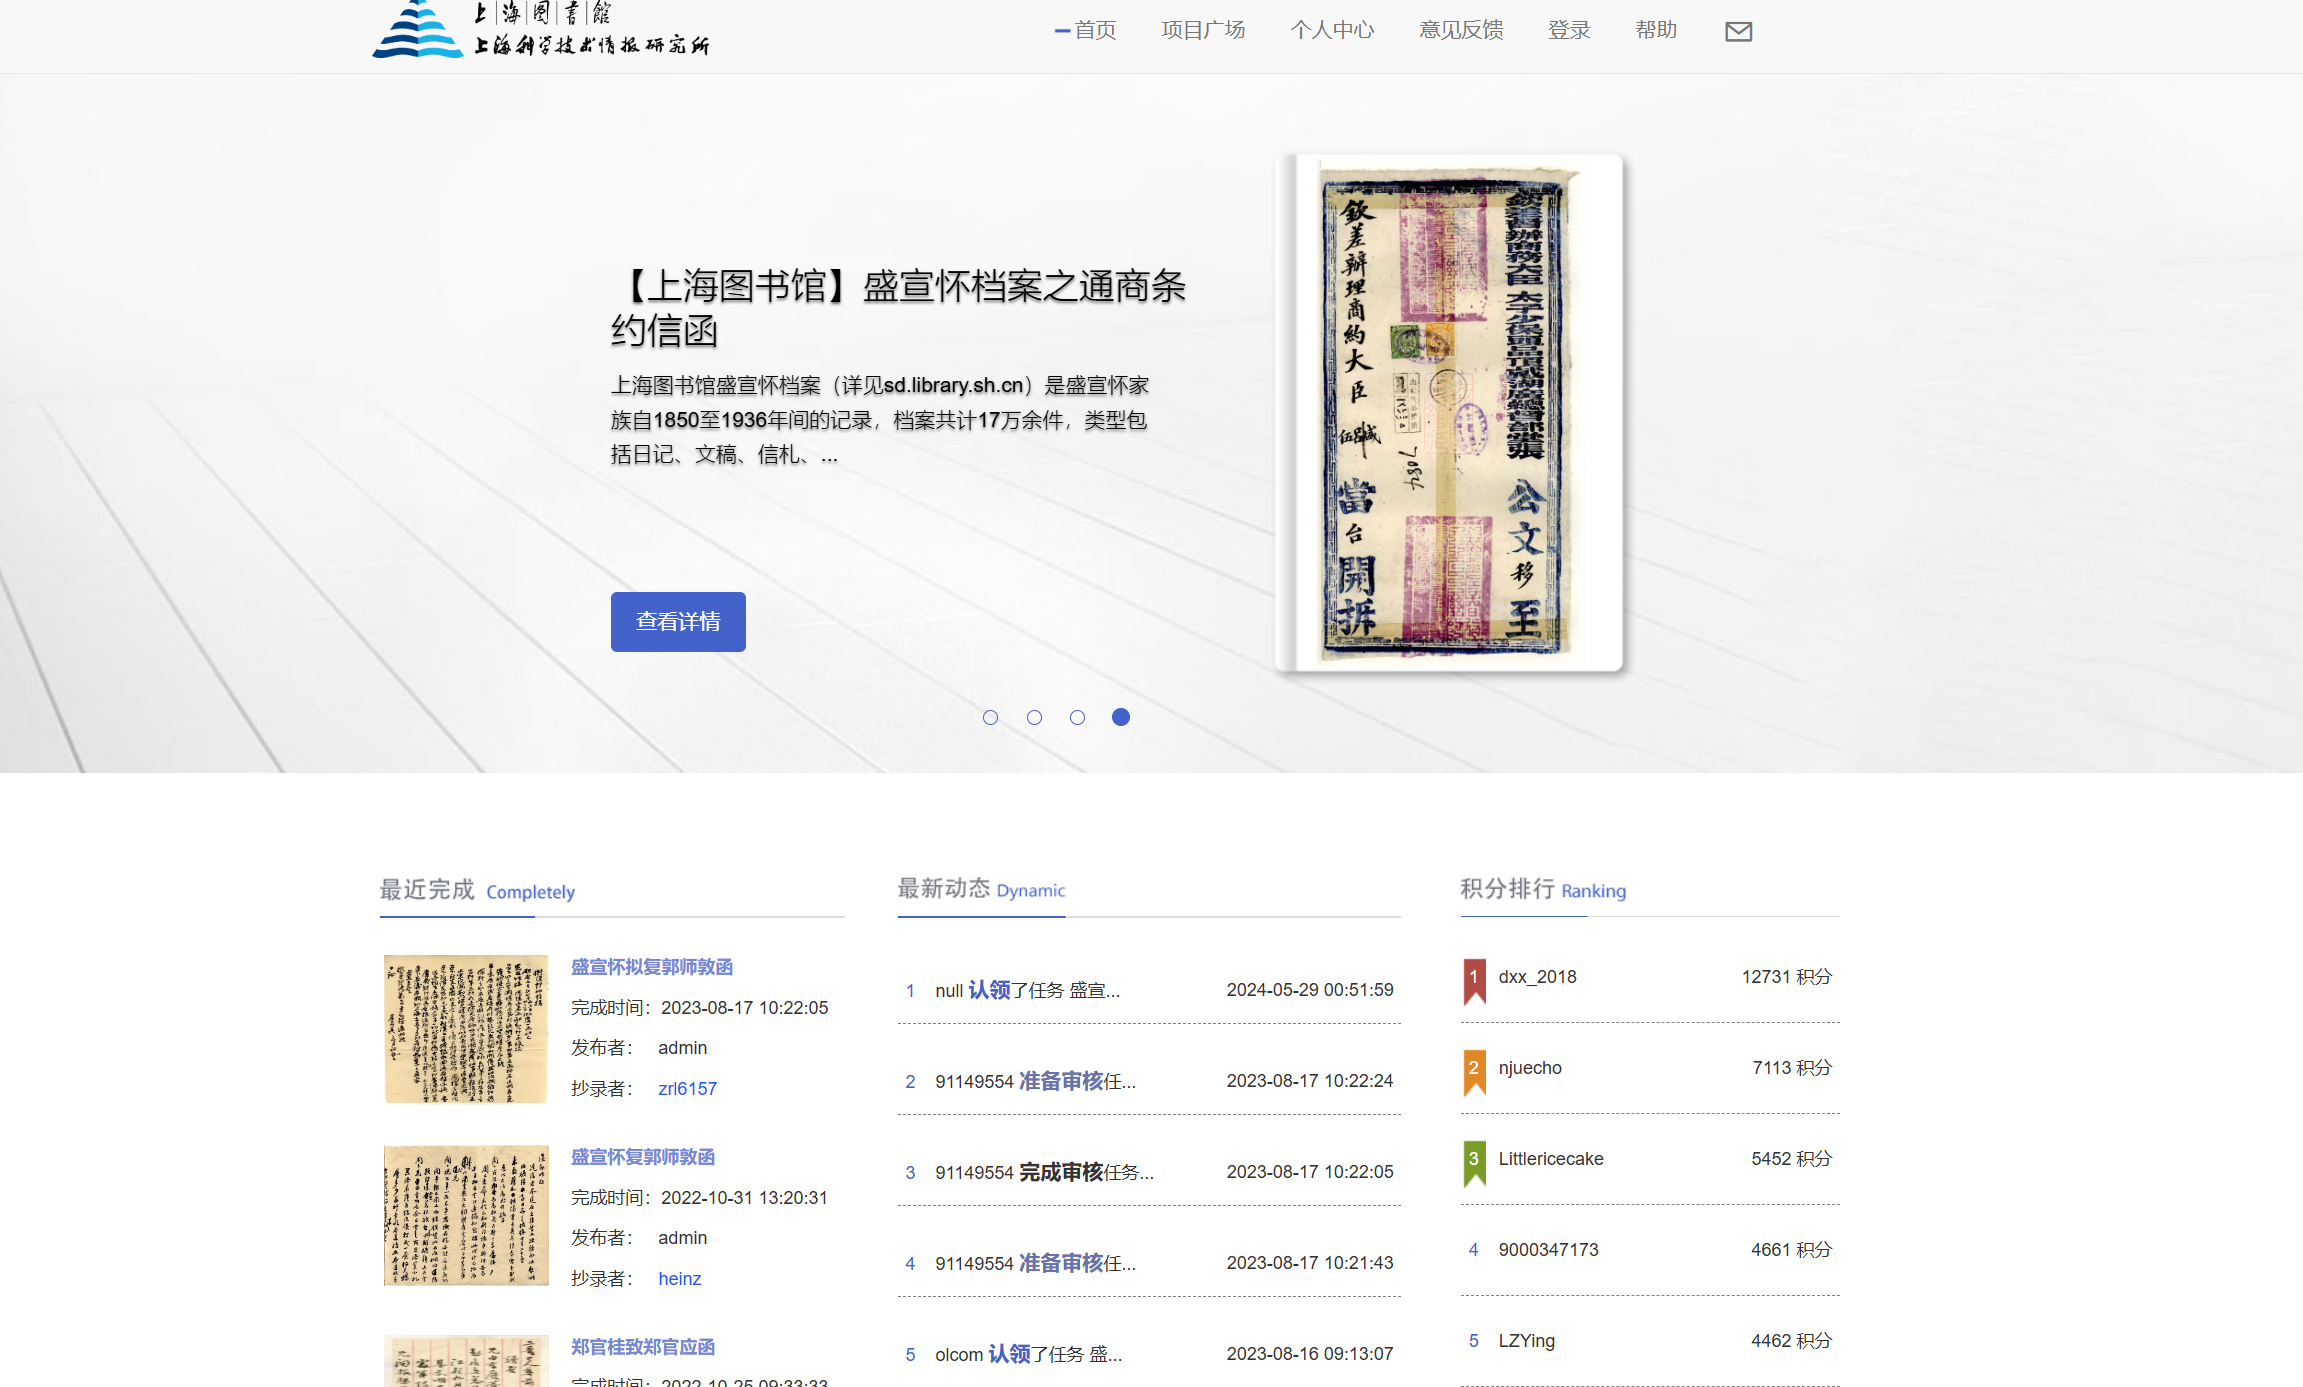Select the third carousel indicator dot
This screenshot has width=2303, height=1387.
[1077, 717]
